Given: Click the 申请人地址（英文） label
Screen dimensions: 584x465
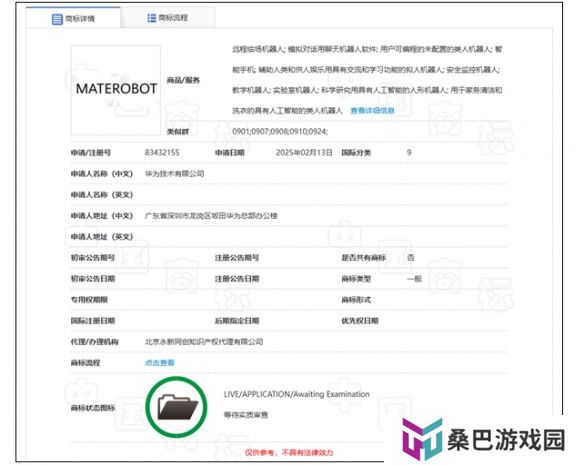Looking at the screenshot, I should coord(102,237).
